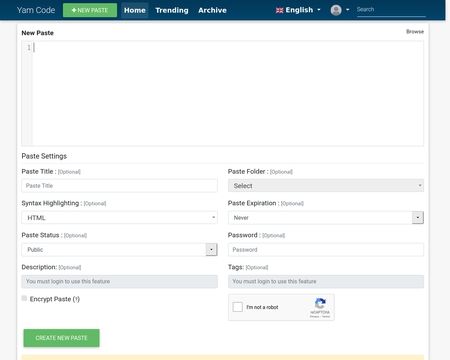Open the Paste Folder Select dropdown

[x=326, y=186]
